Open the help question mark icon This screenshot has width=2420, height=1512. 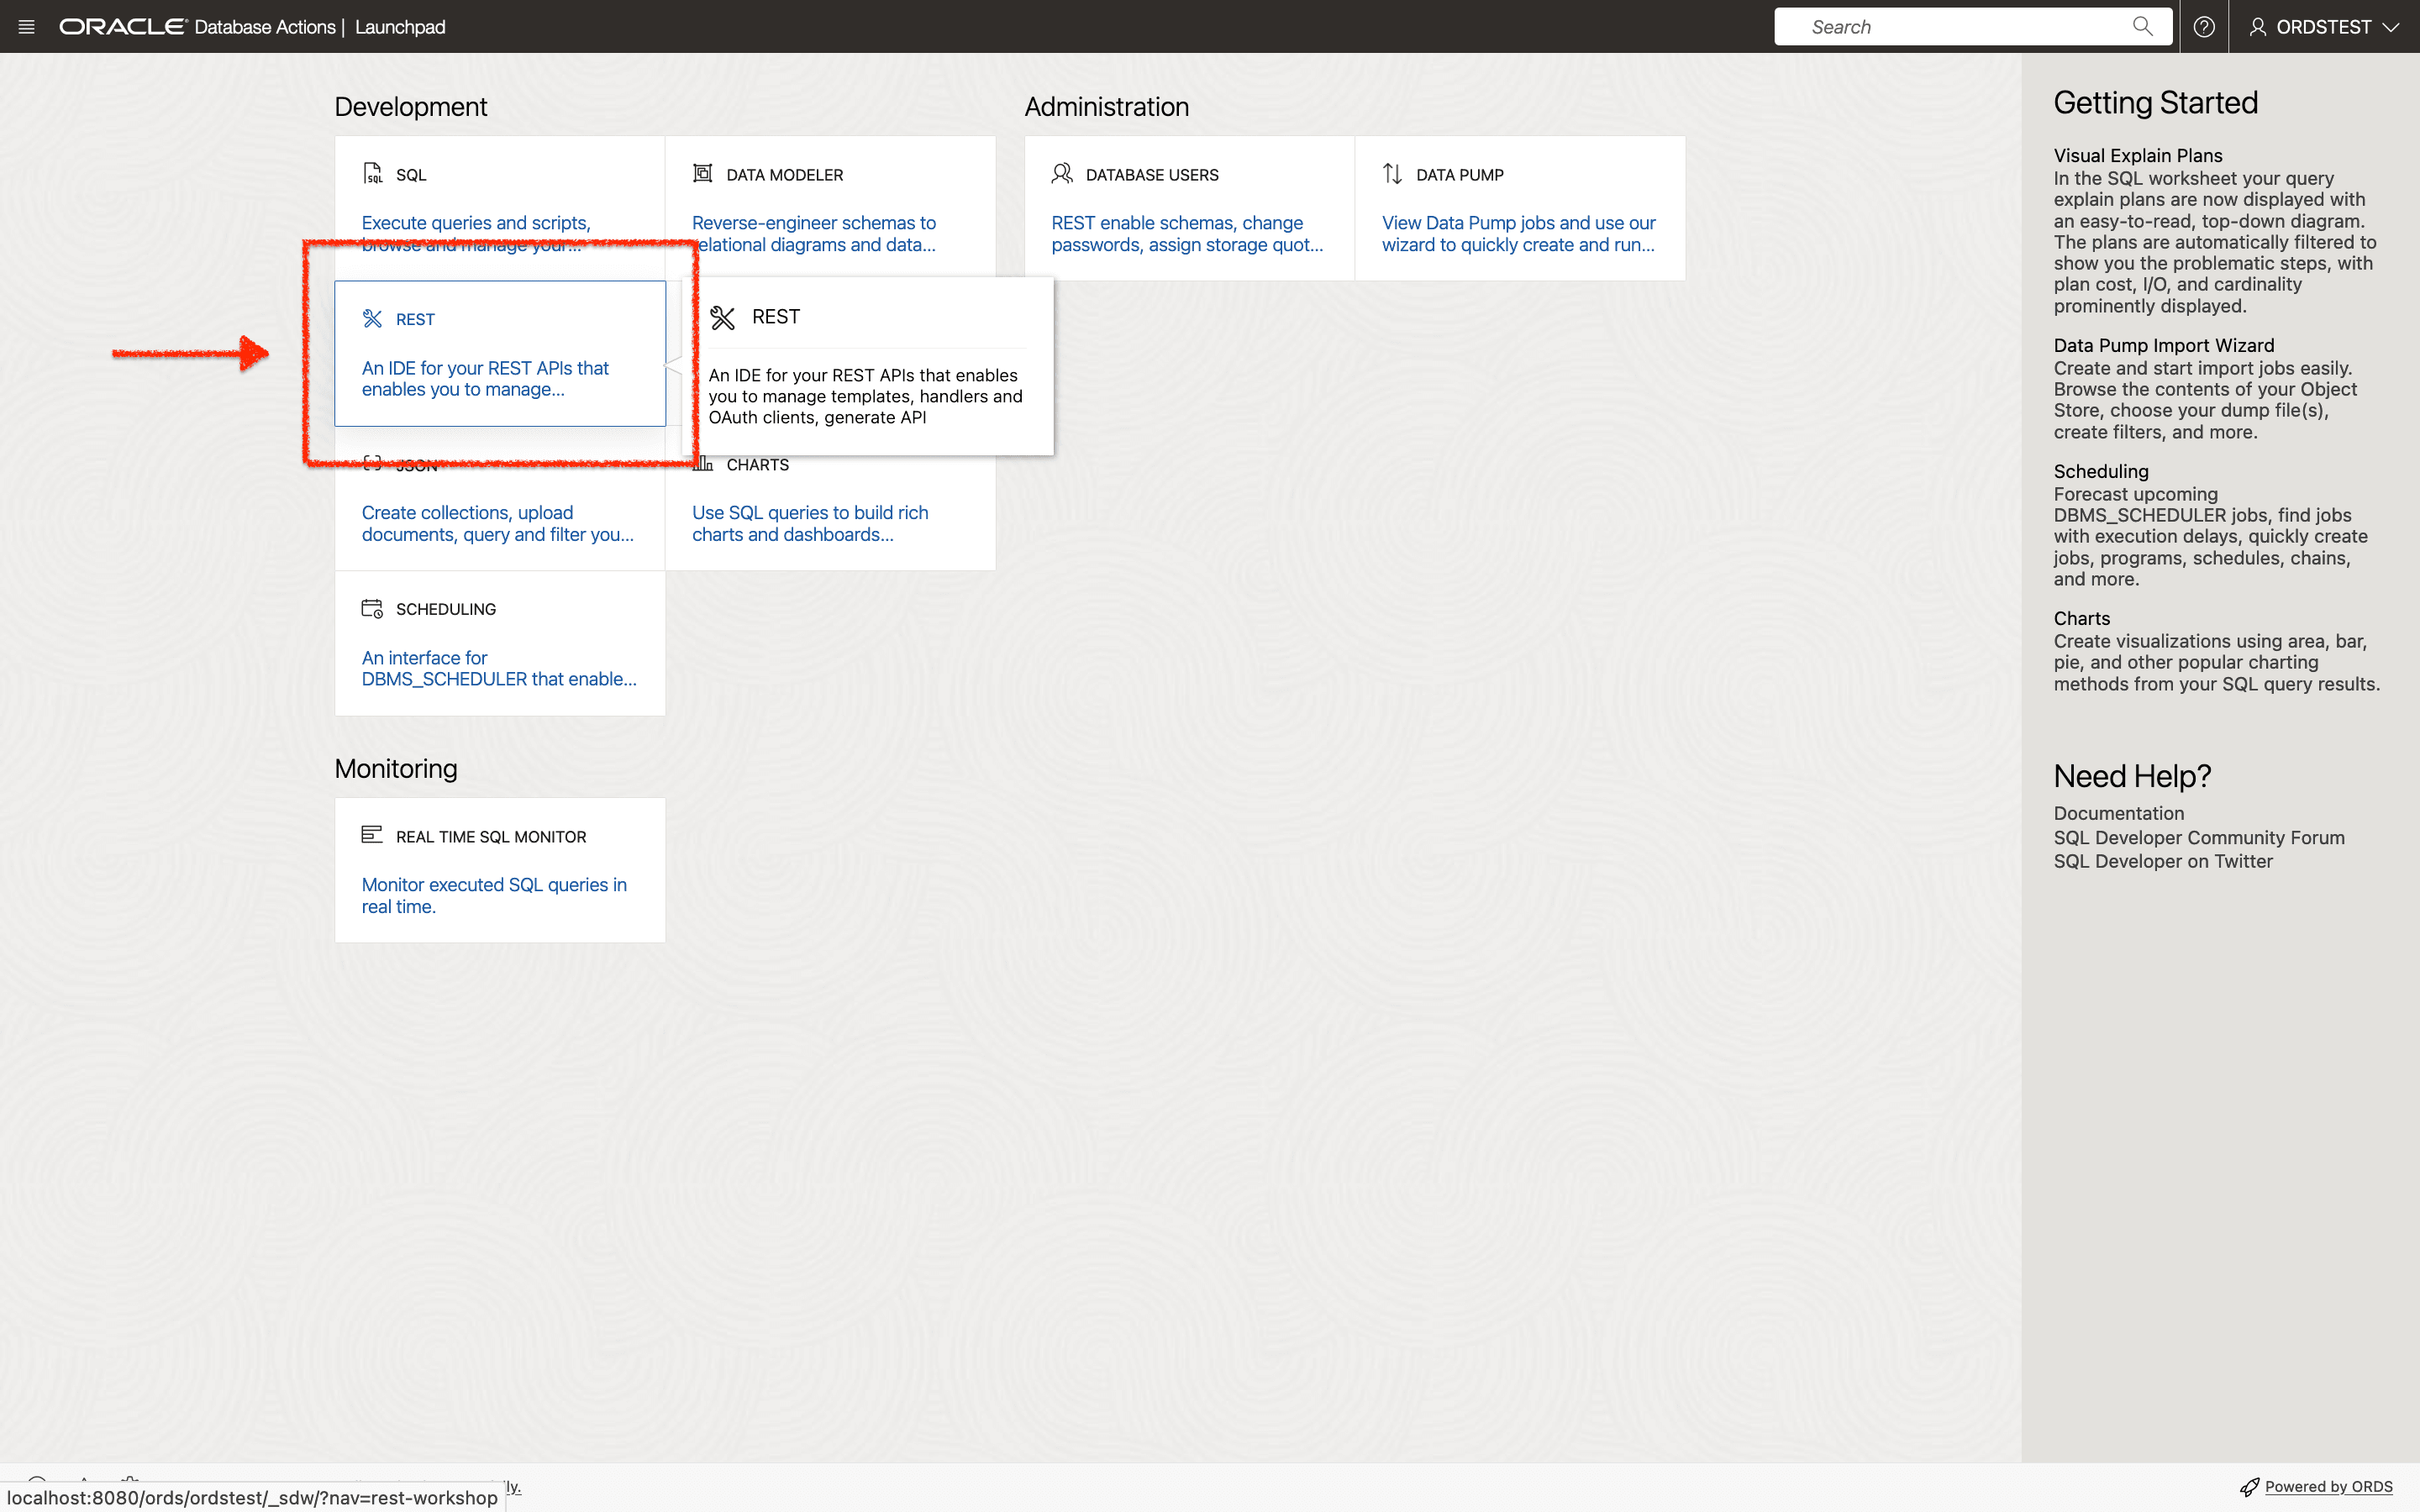(2203, 27)
